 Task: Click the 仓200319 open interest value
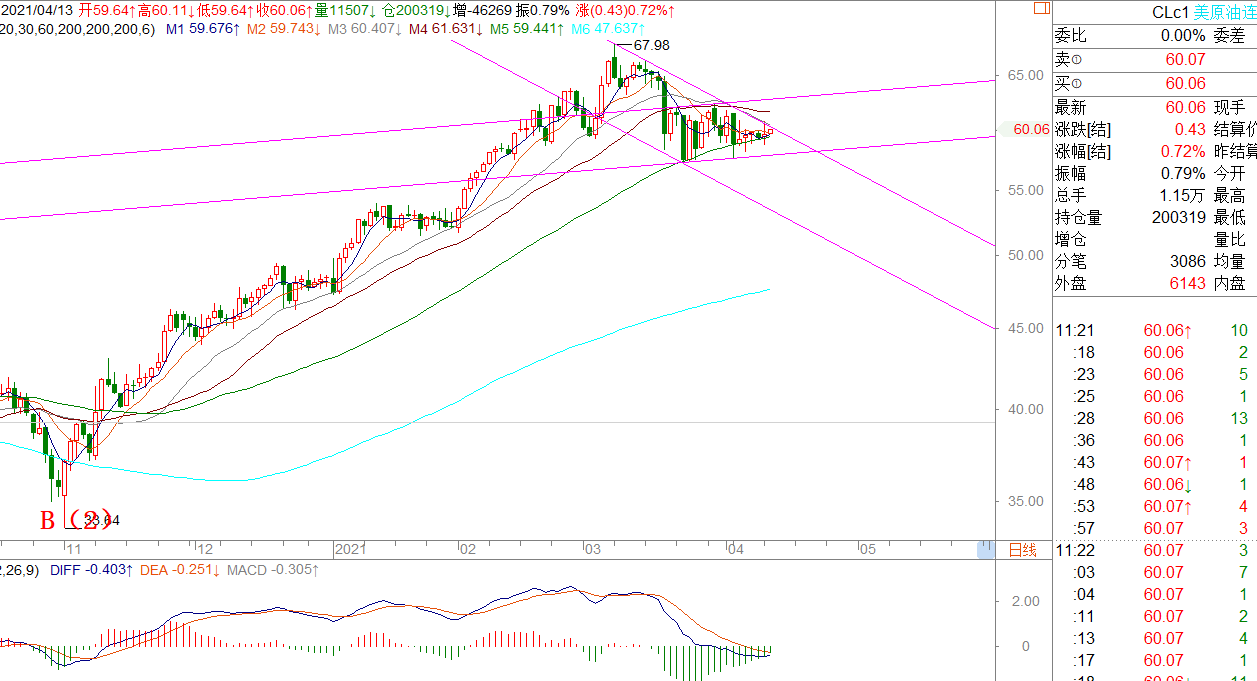click(x=414, y=10)
